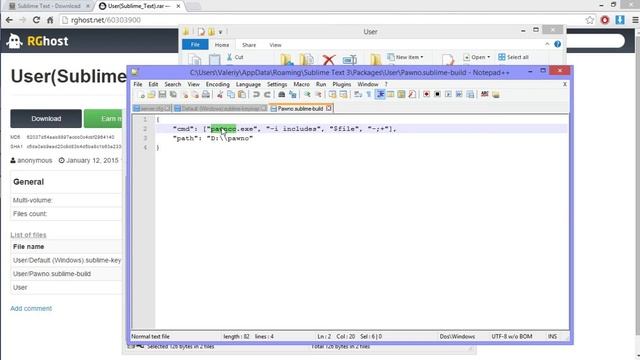This screenshot has width=640, height=360.
Task: Click the browser Reload button
Action: 36,20
